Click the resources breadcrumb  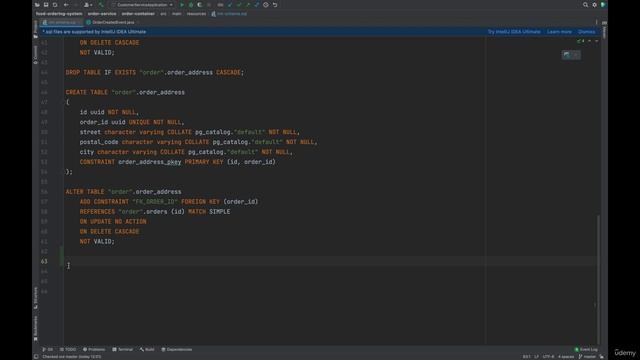click(x=196, y=14)
